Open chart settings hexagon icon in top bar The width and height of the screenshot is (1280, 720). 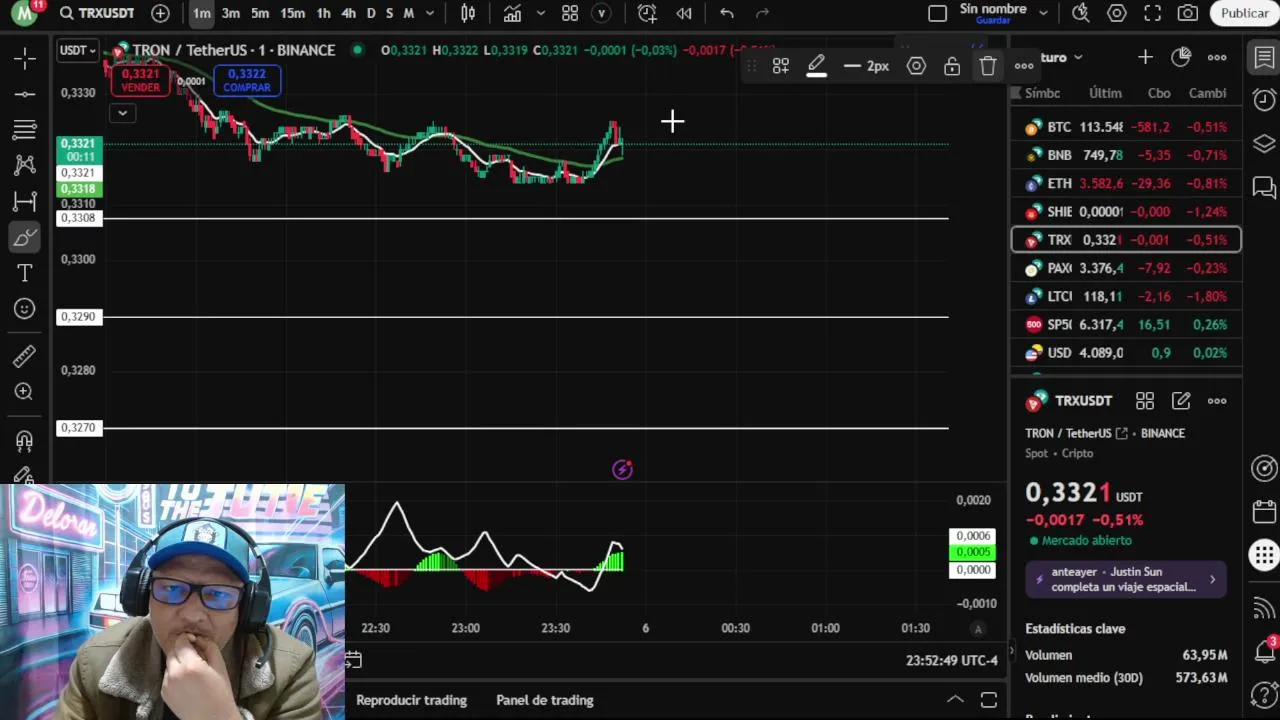1117,13
